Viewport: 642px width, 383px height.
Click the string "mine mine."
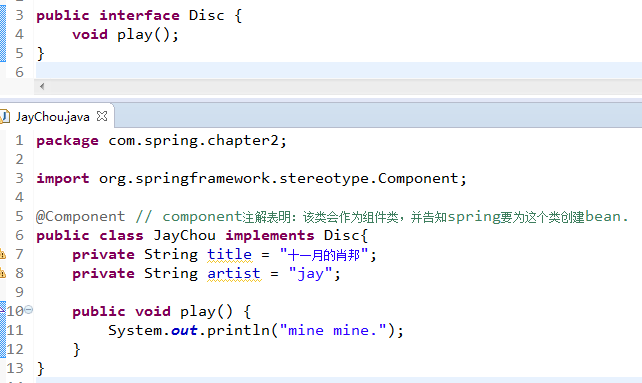pyautogui.click(x=333, y=330)
